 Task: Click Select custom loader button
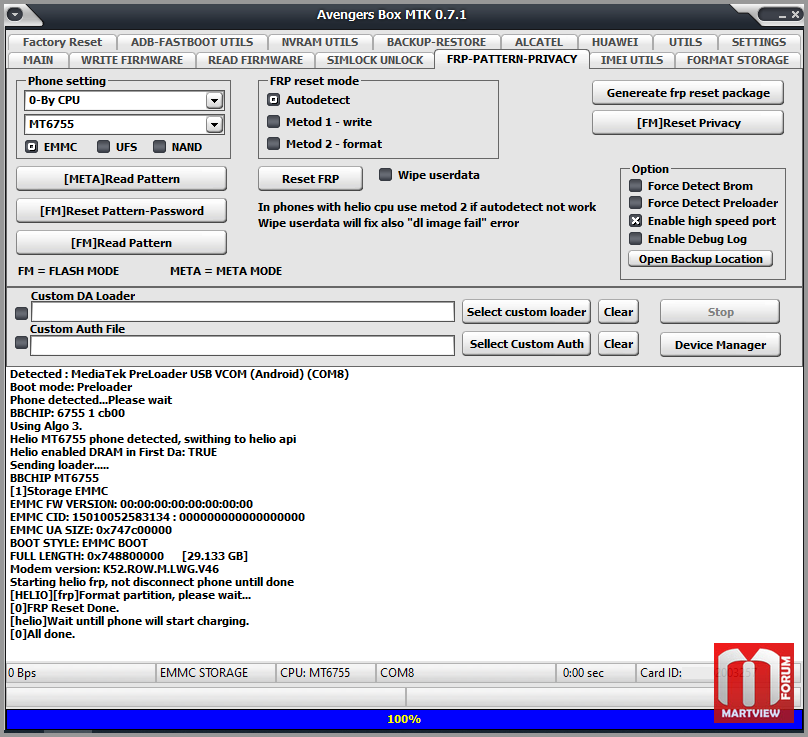[526, 312]
